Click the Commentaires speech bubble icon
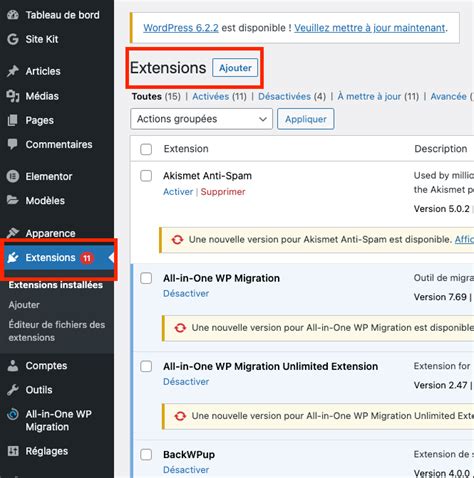 pyautogui.click(x=13, y=144)
